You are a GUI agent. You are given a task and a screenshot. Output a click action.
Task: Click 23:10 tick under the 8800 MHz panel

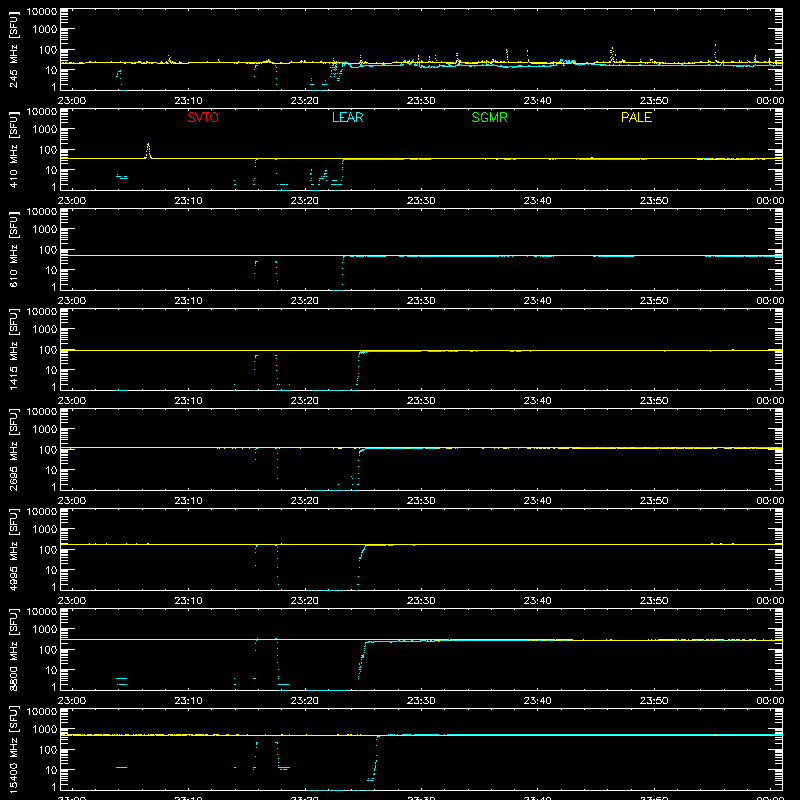tap(188, 701)
